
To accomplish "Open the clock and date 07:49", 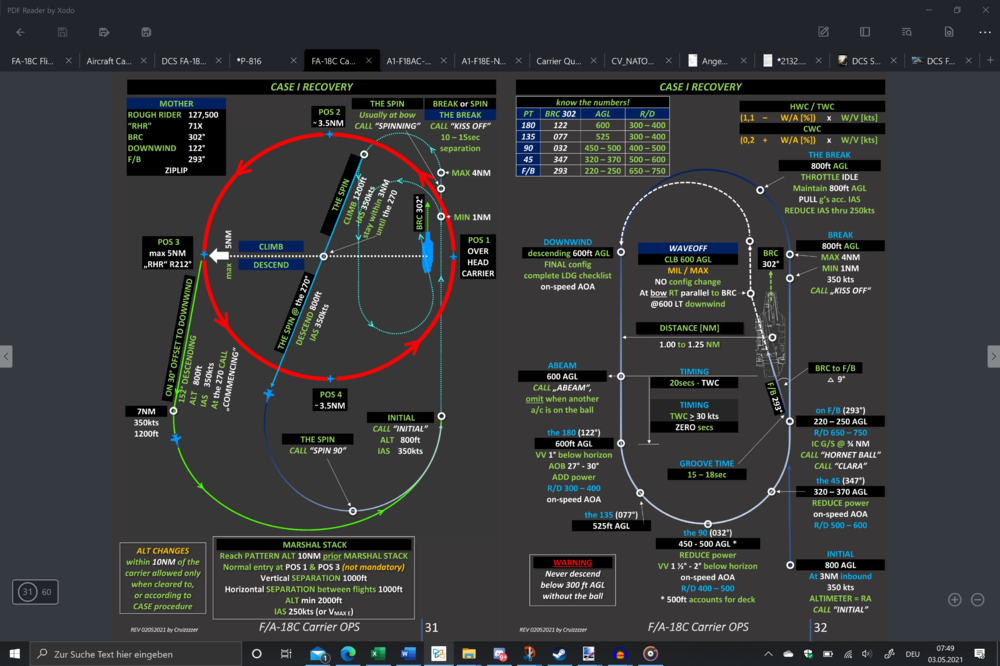I will [x=945, y=654].
